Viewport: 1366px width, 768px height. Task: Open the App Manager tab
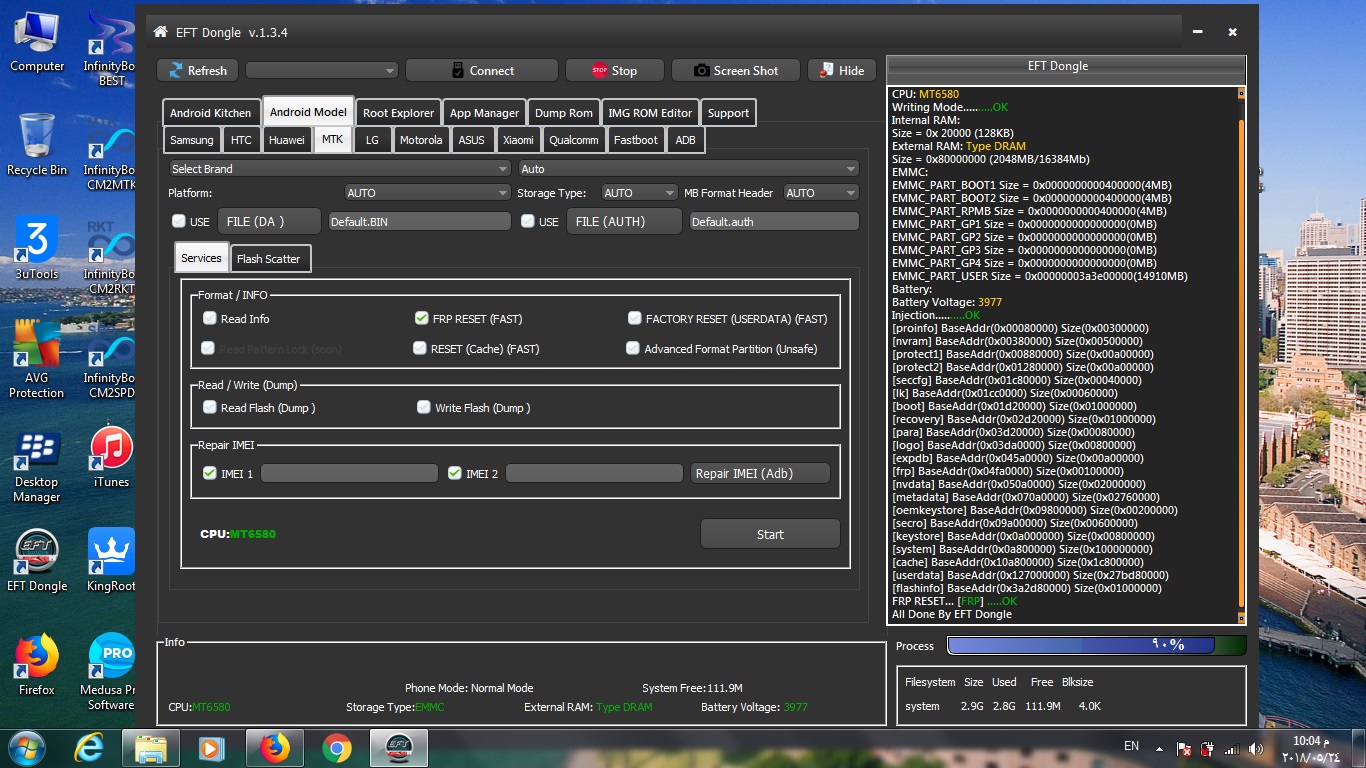point(484,113)
